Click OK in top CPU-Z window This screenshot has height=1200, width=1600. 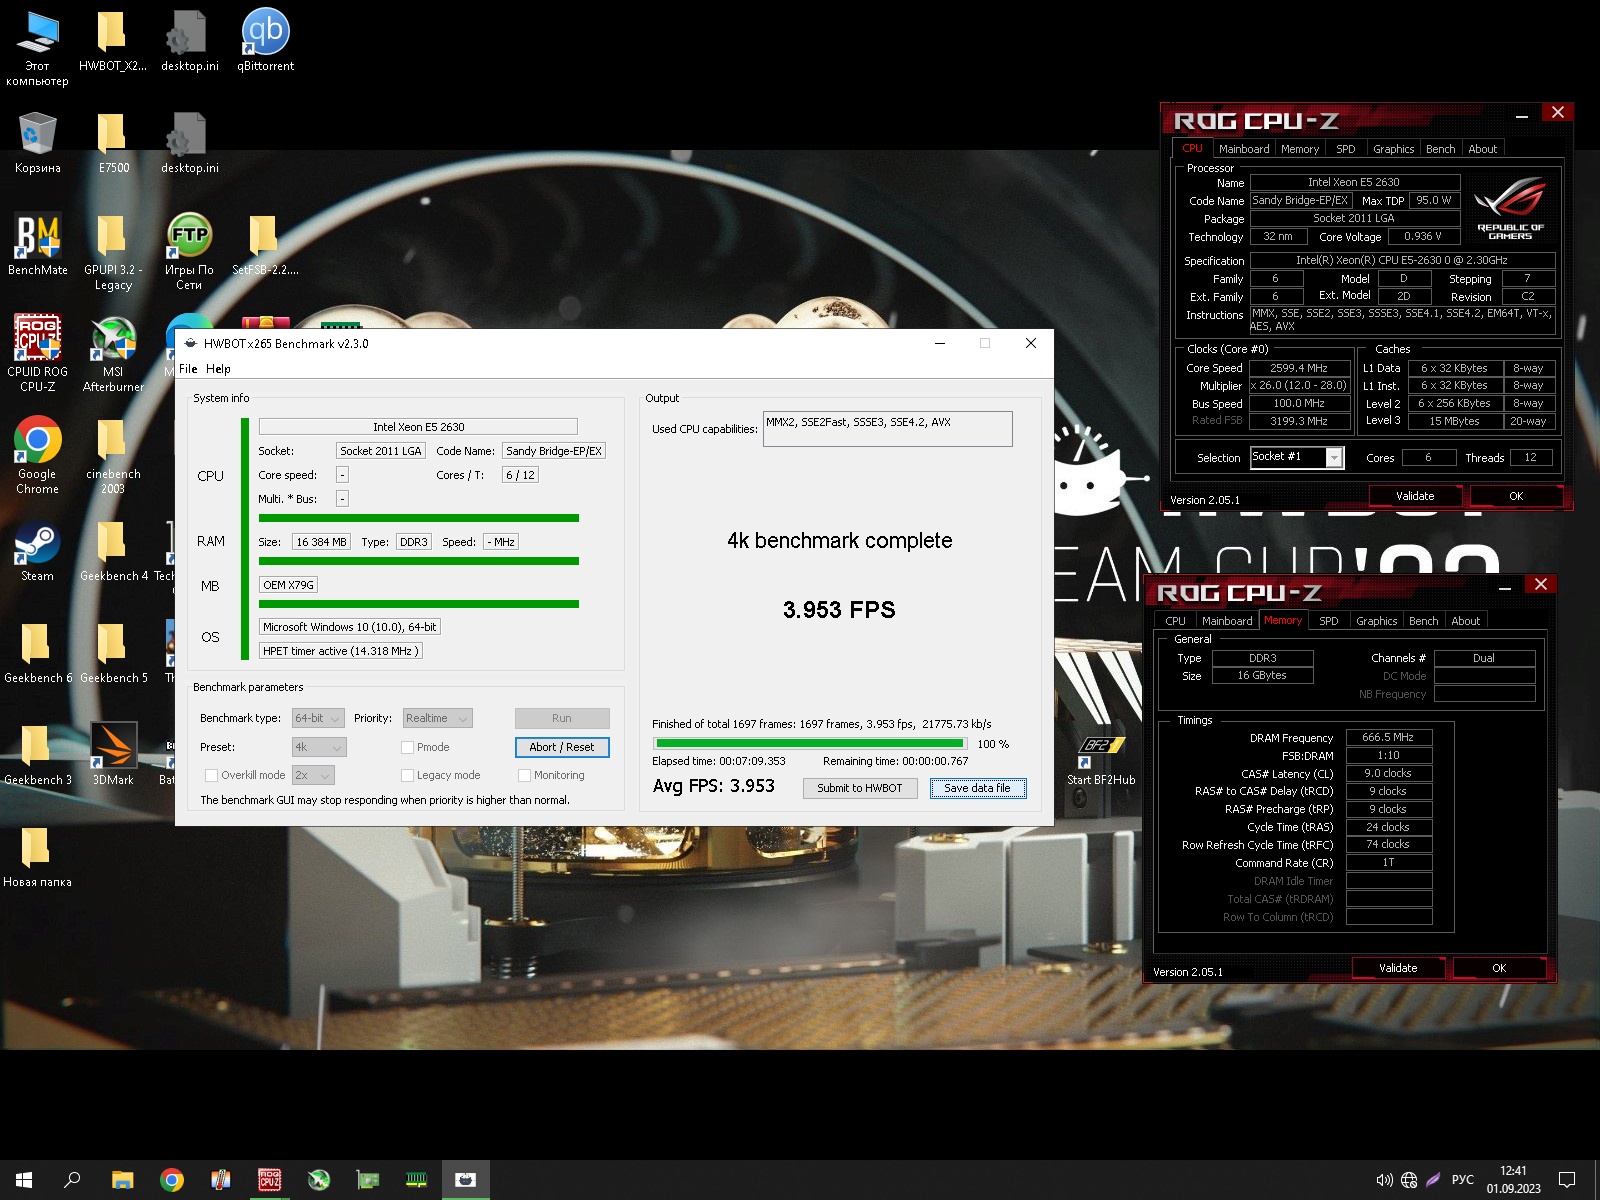(x=1516, y=496)
